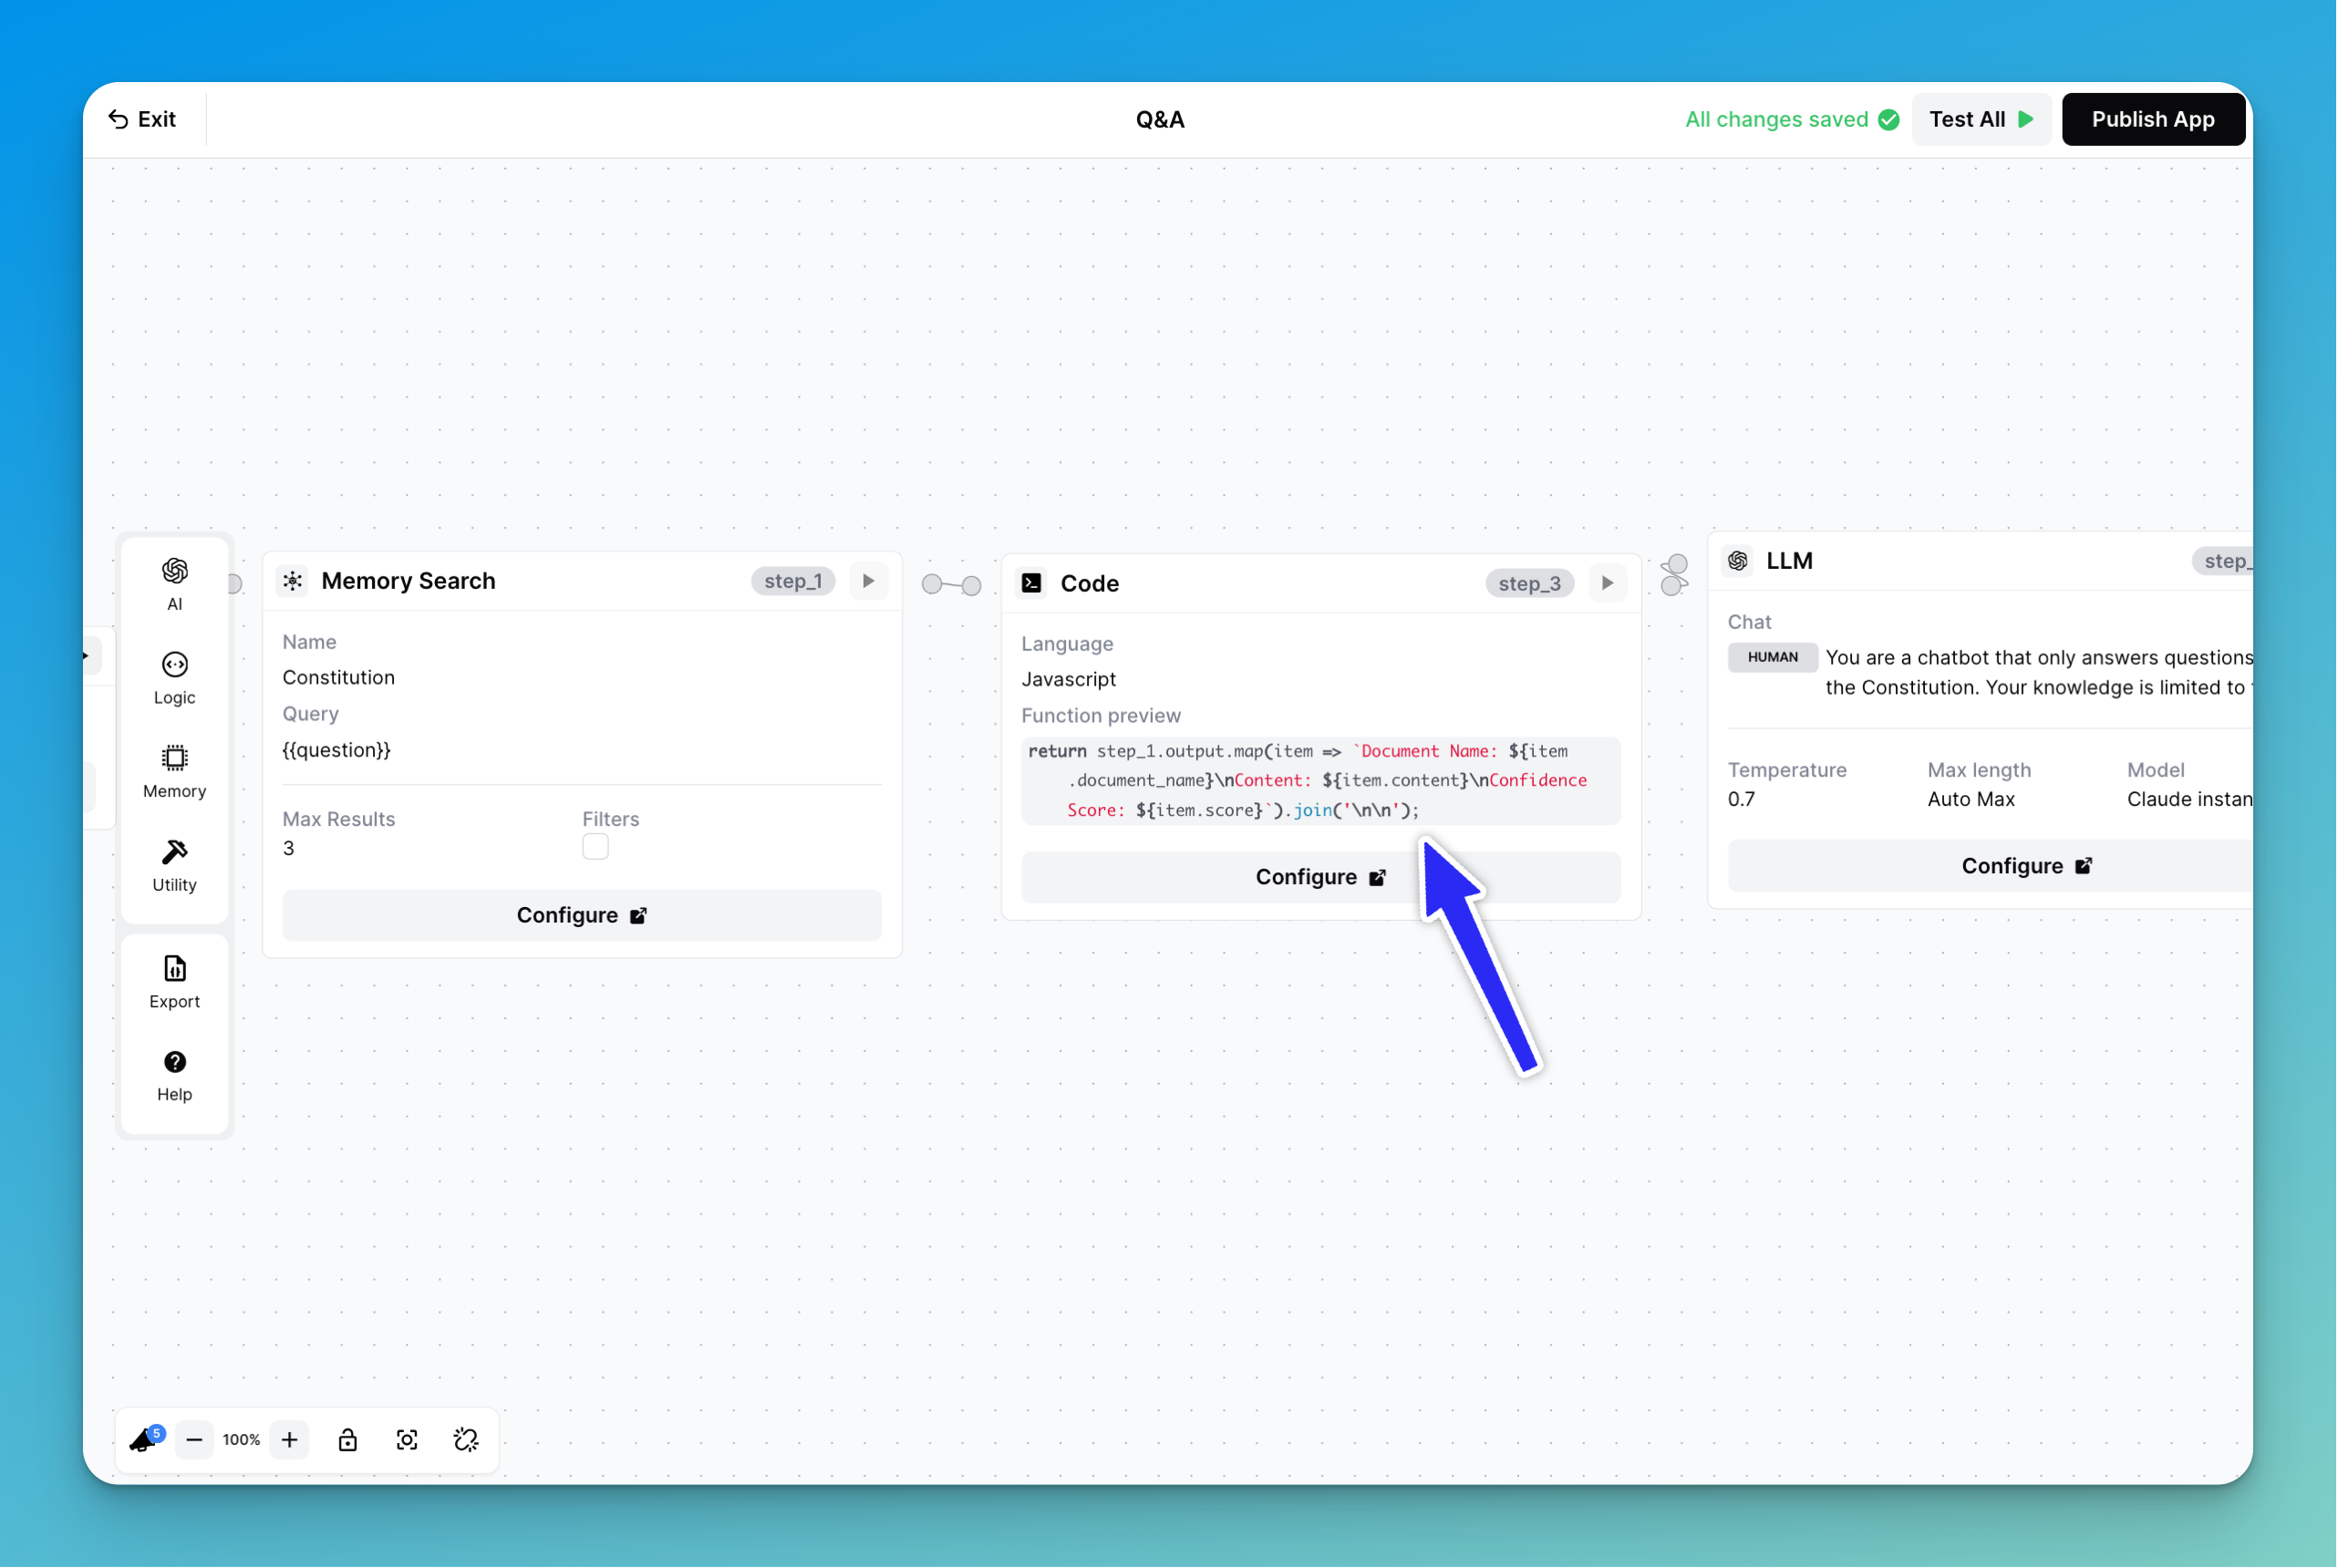Run the Memory Search step_1 play button
Viewport: 2338px width, 1568px height.
click(868, 580)
